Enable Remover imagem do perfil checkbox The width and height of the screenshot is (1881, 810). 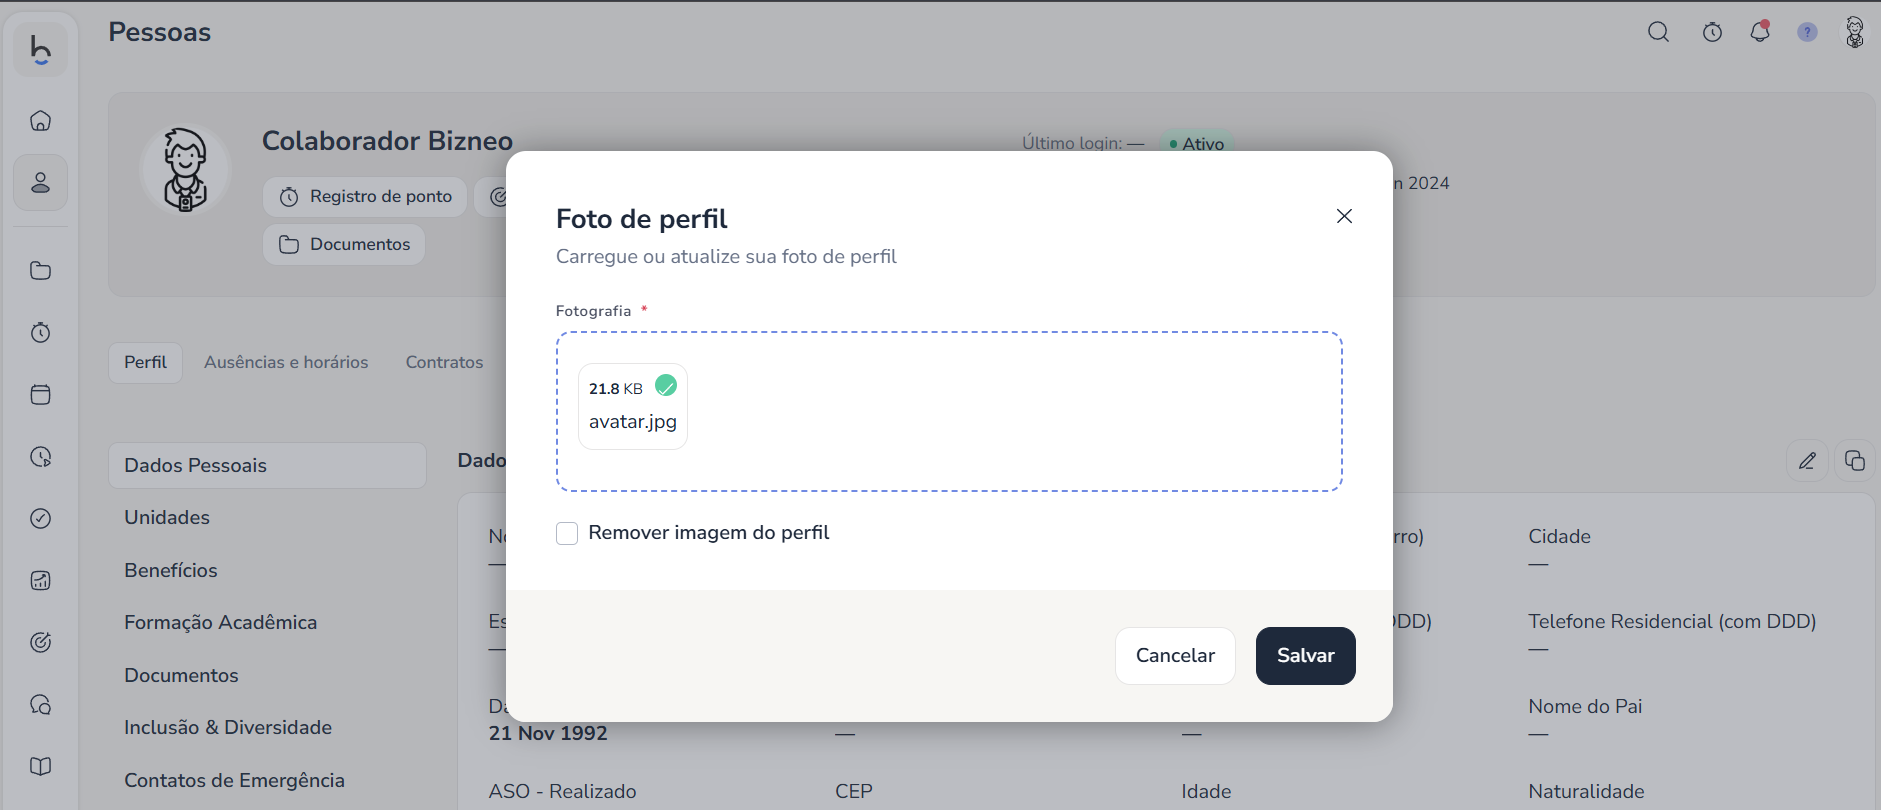pos(567,534)
